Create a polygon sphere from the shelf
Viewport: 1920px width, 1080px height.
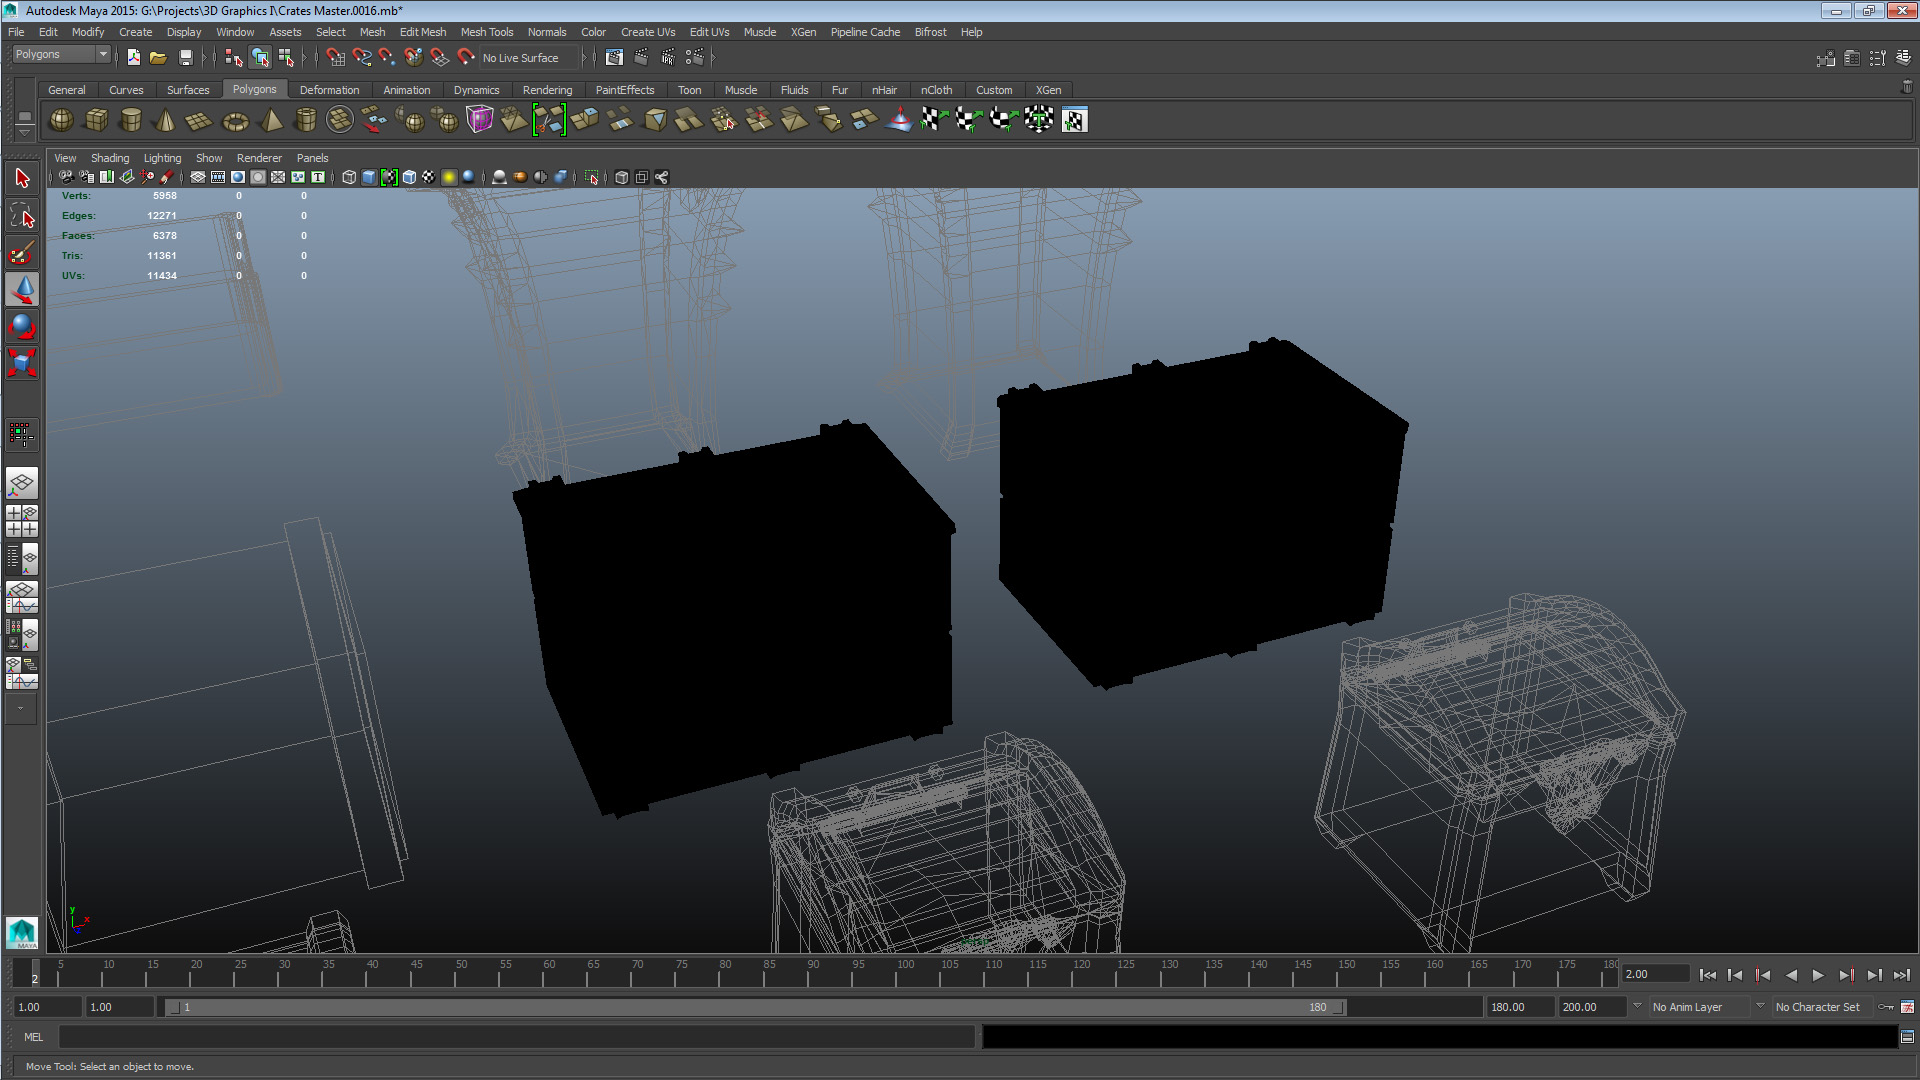tap(61, 120)
